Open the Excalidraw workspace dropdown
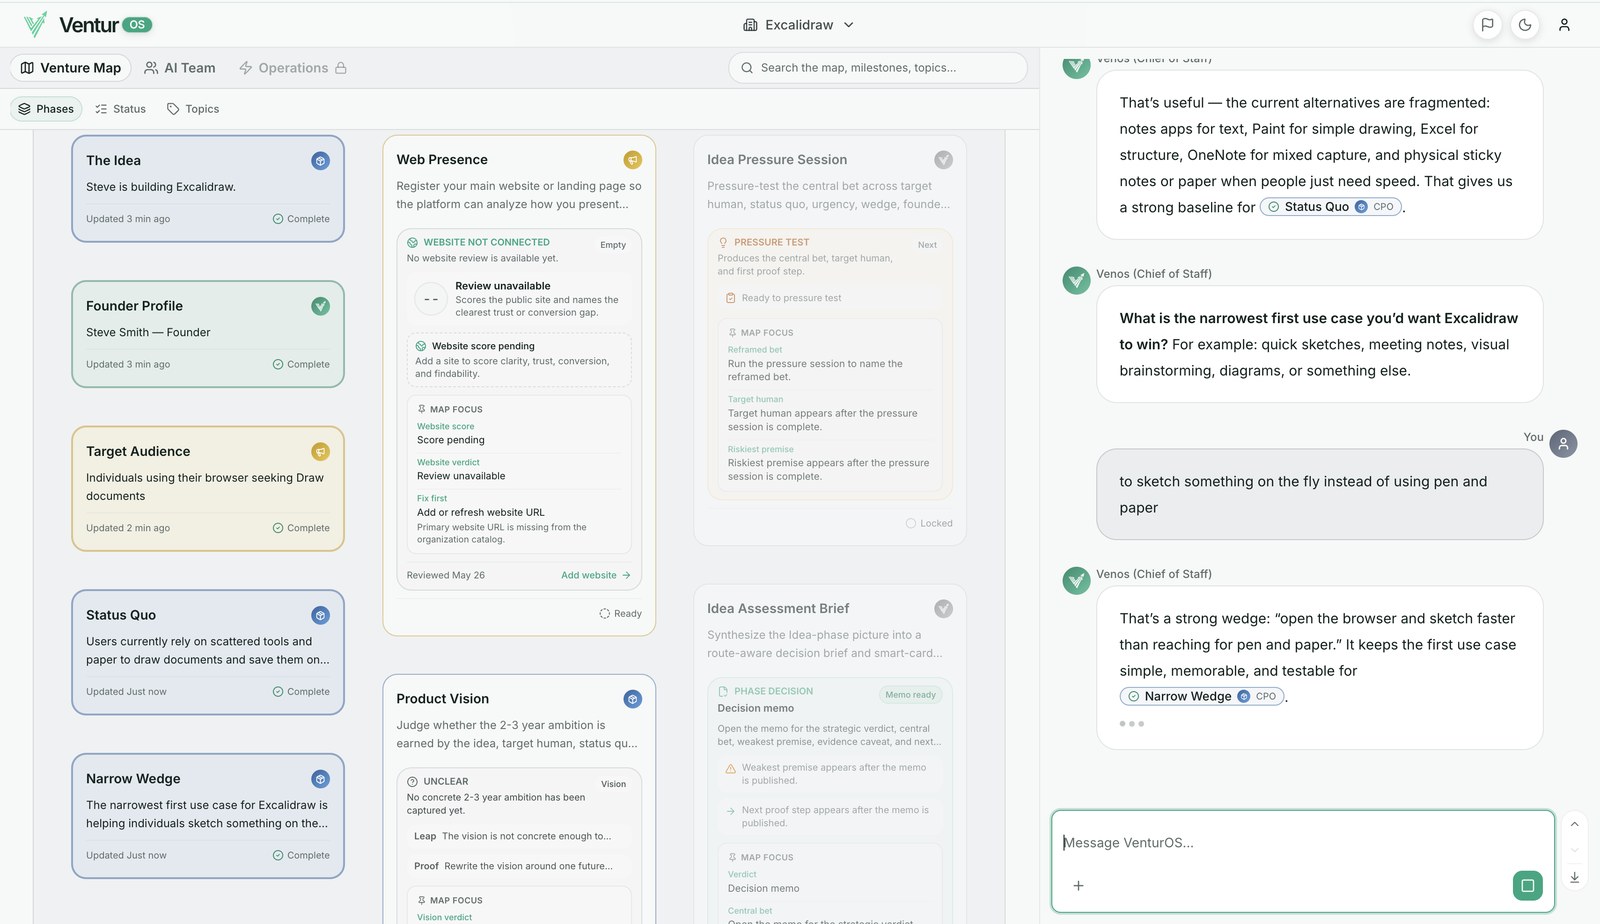Screen dimensions: 1600x924 click(798, 25)
